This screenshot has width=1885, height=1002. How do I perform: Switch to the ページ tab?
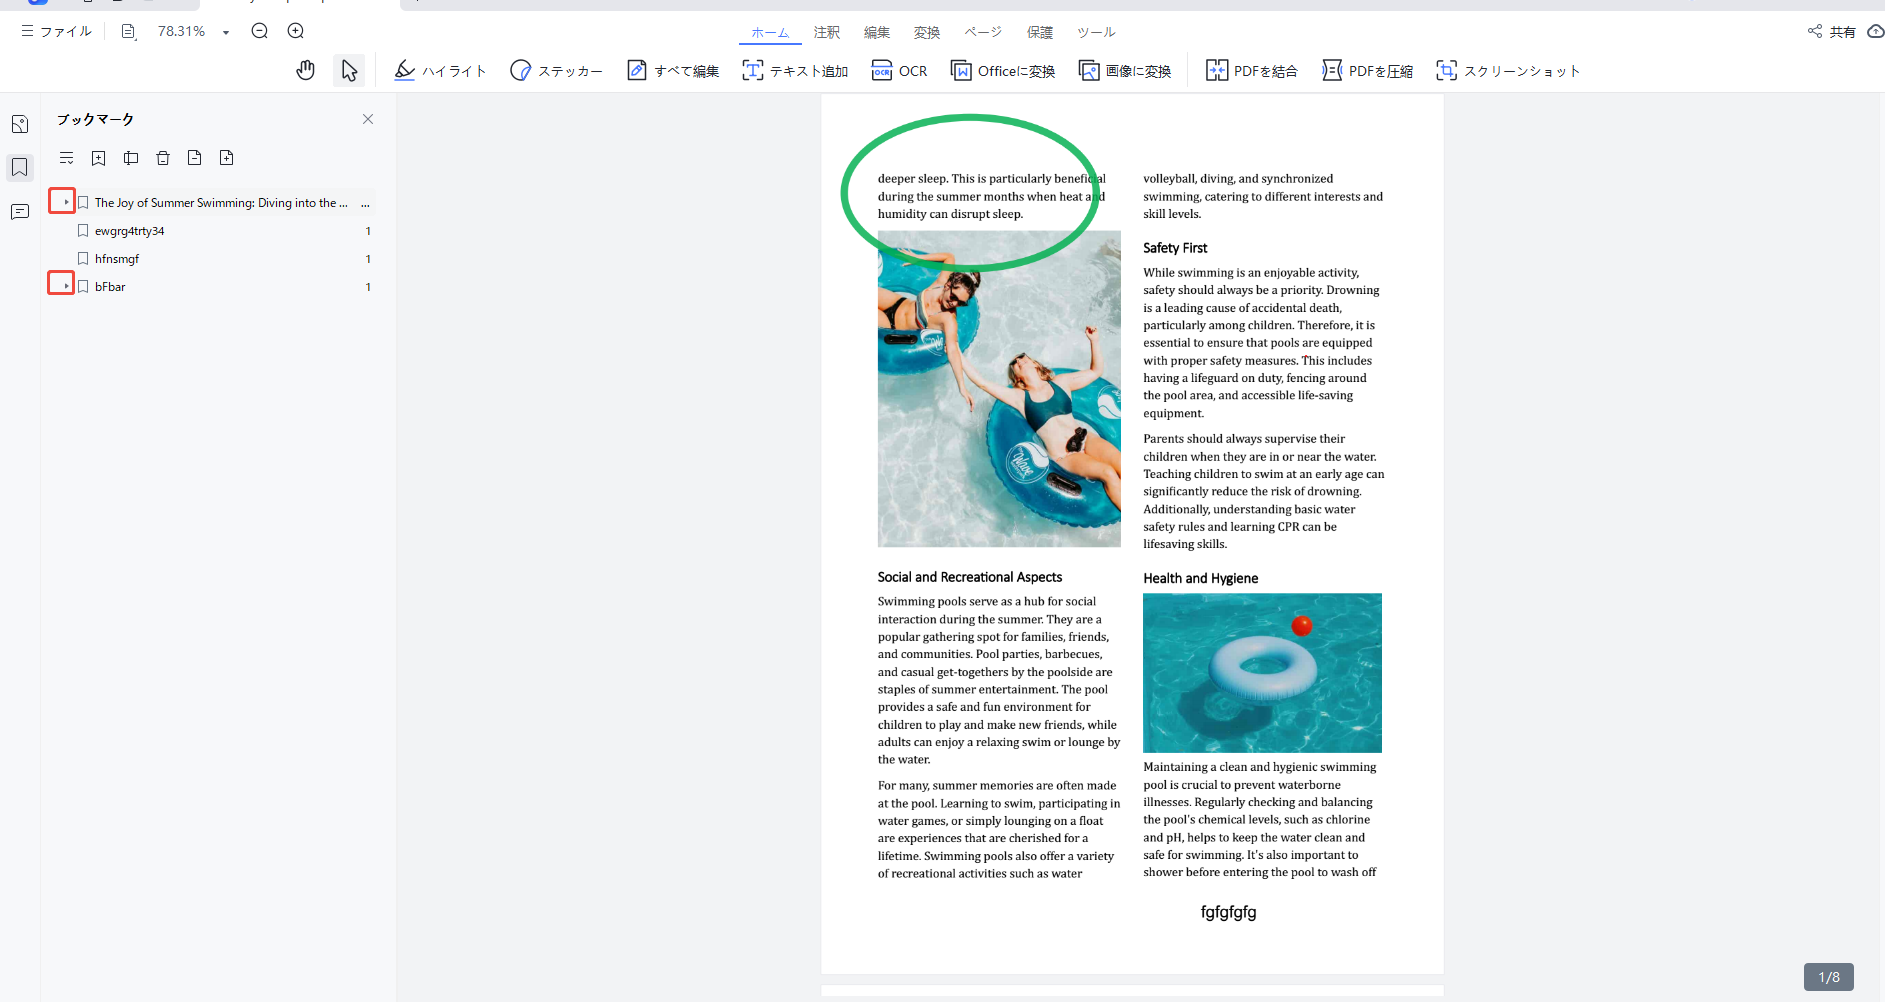pos(983,32)
